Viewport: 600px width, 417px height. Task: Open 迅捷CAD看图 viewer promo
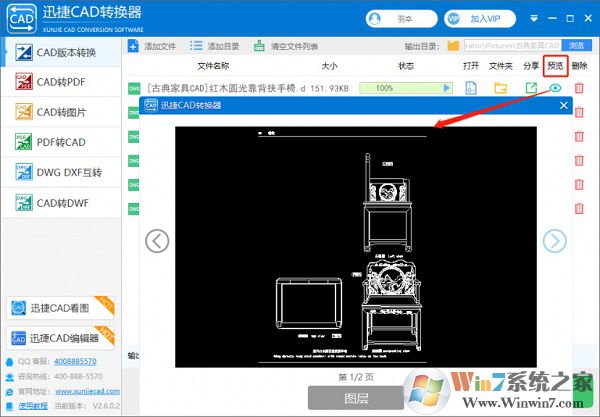[x=60, y=308]
